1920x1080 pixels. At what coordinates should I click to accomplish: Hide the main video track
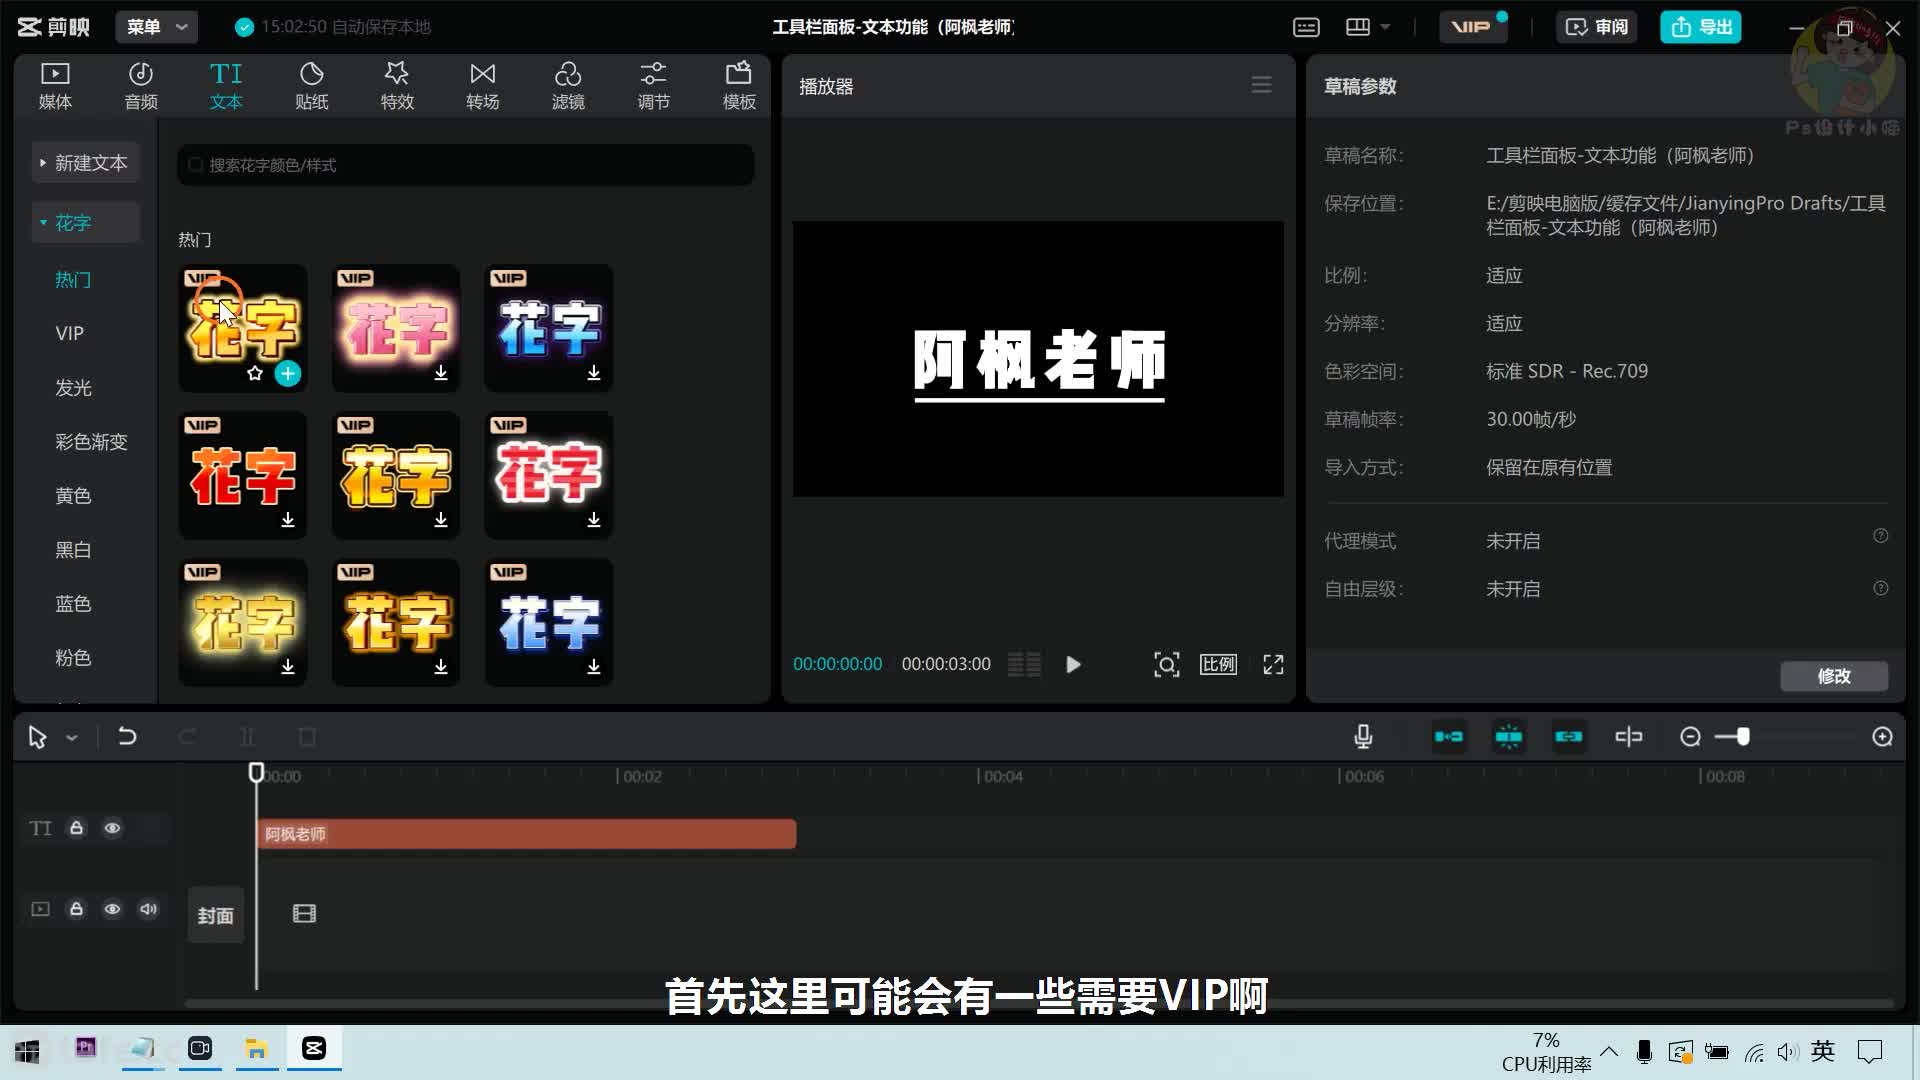112,909
